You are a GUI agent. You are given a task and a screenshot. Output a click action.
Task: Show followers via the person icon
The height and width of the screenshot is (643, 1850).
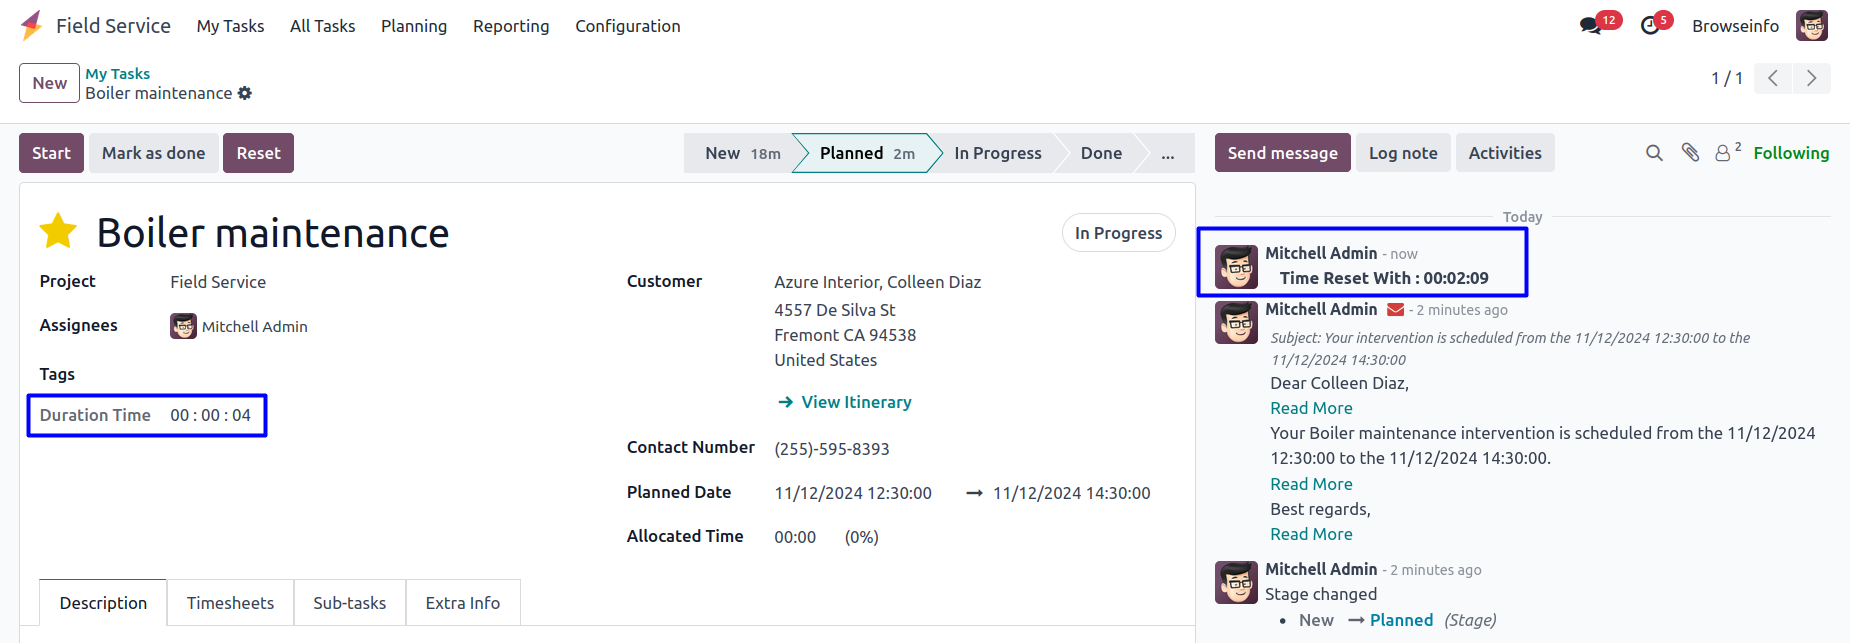(1723, 153)
